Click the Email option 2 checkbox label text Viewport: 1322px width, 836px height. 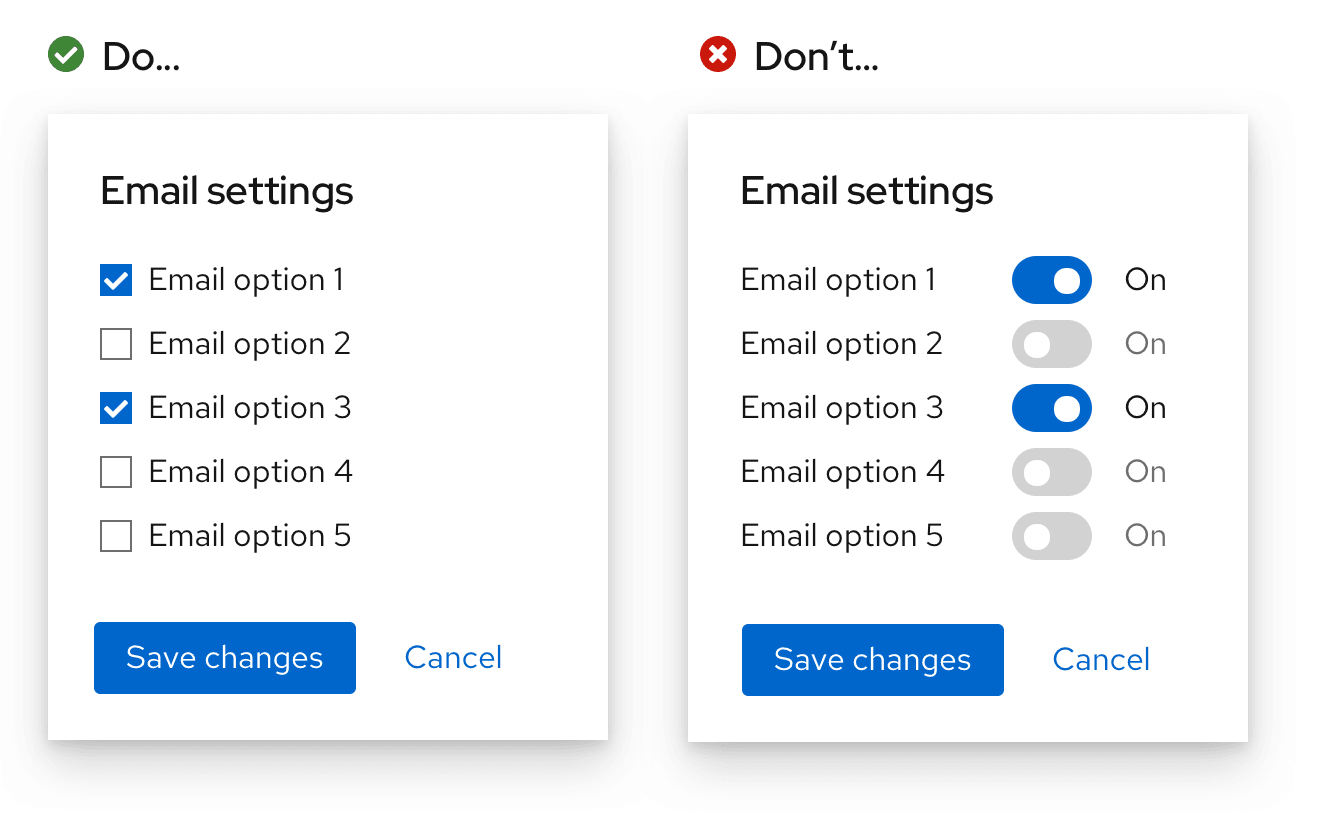tap(249, 344)
